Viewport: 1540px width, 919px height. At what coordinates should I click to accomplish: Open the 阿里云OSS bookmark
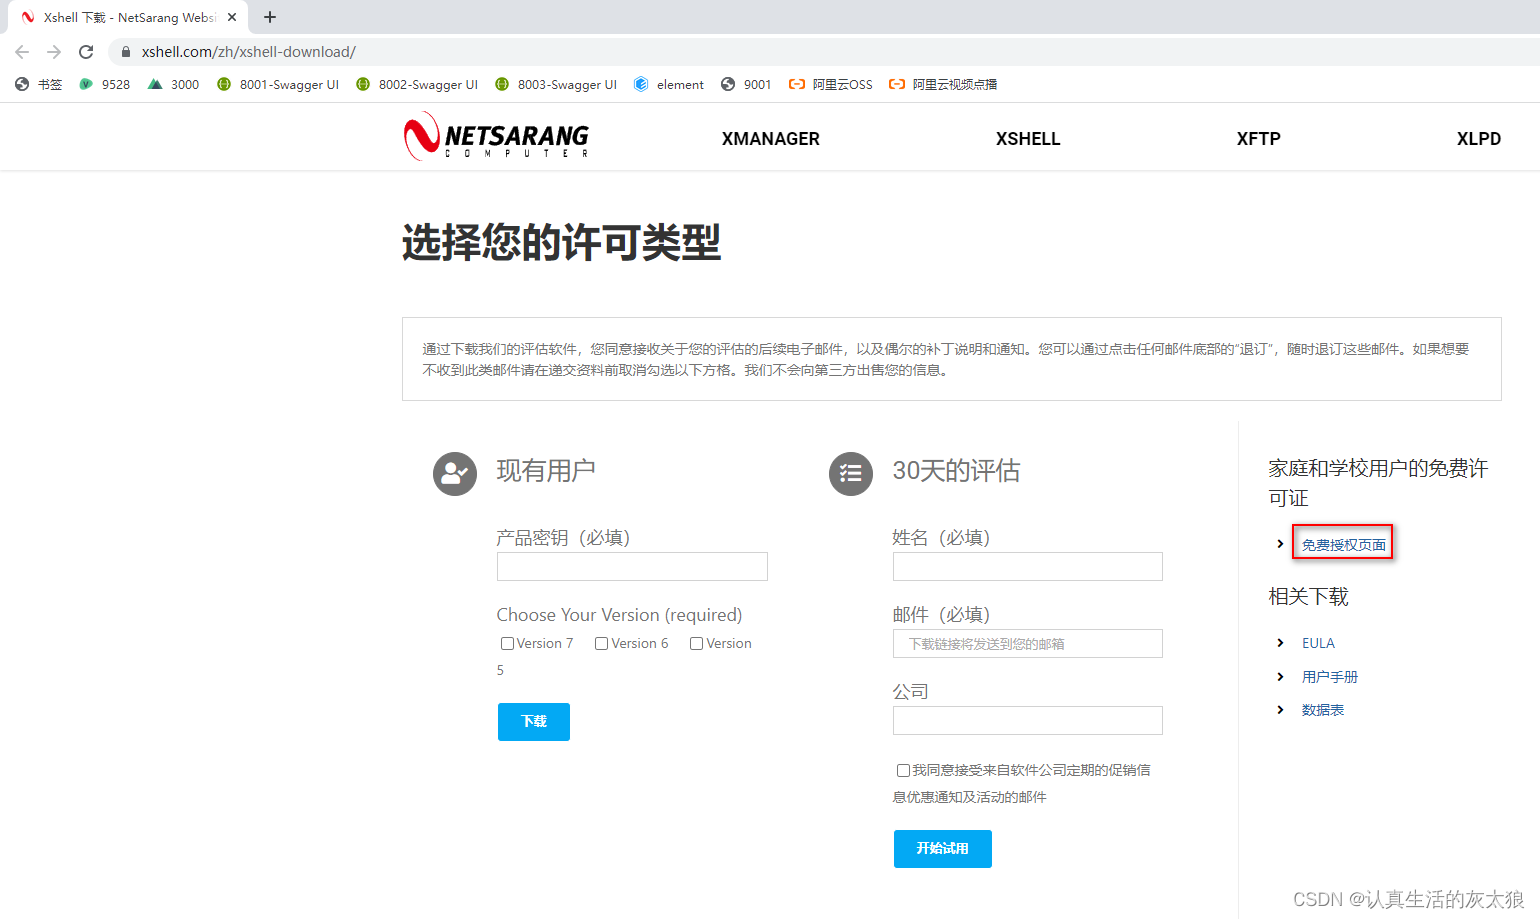coord(831,85)
